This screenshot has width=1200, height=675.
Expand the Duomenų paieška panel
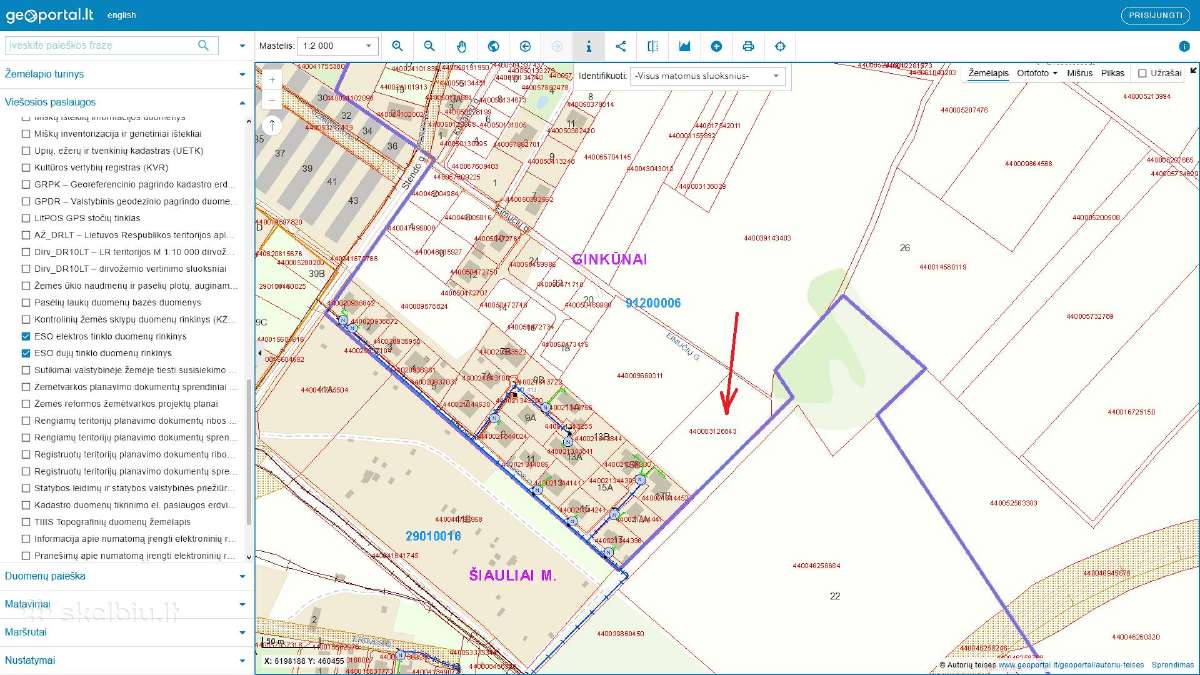125,576
